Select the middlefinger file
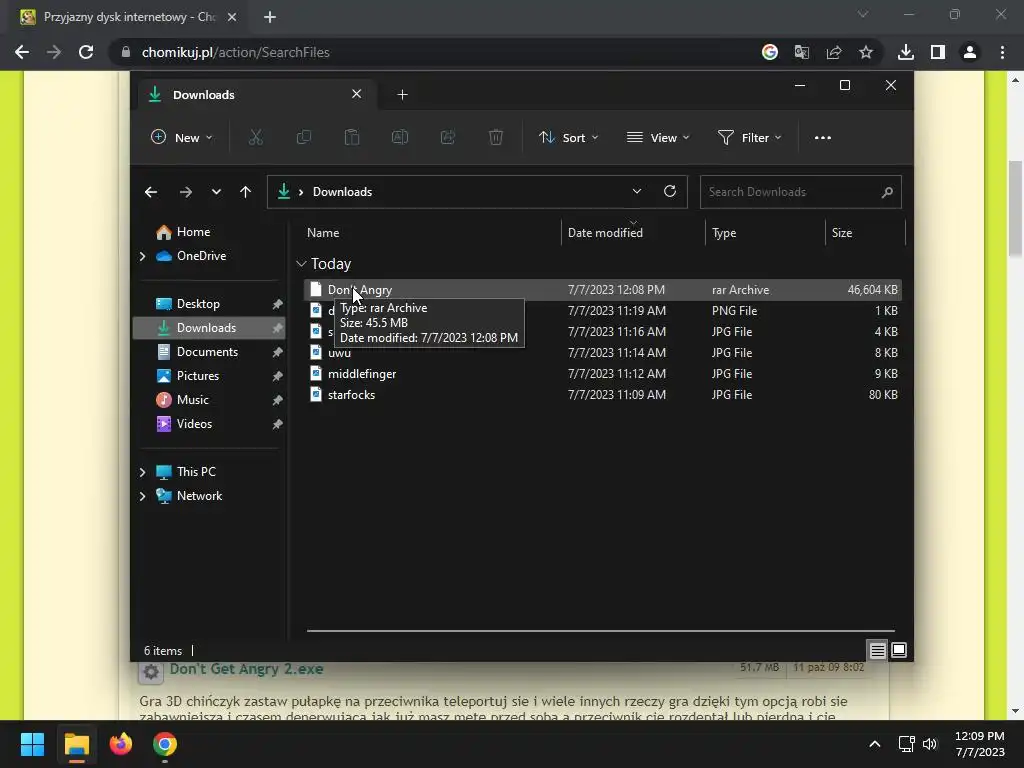 click(x=603, y=374)
